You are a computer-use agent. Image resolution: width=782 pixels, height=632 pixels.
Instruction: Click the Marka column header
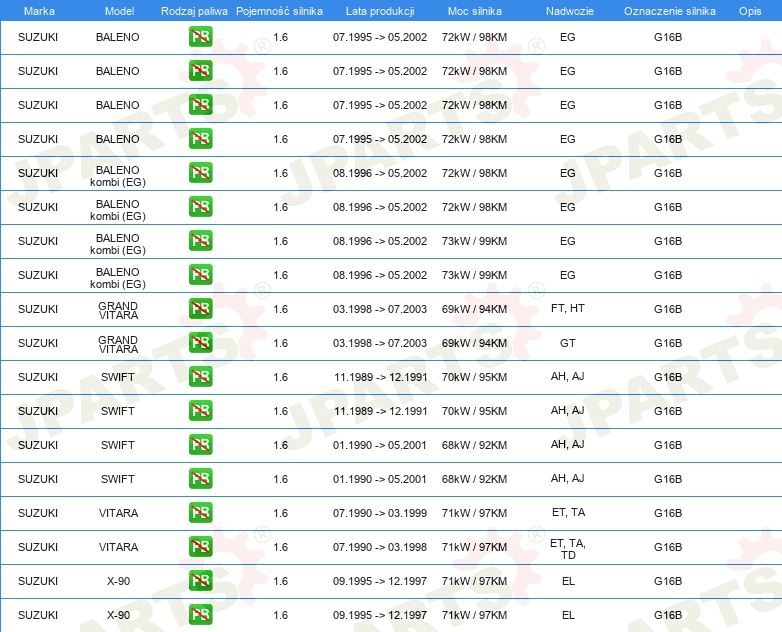[39, 11]
